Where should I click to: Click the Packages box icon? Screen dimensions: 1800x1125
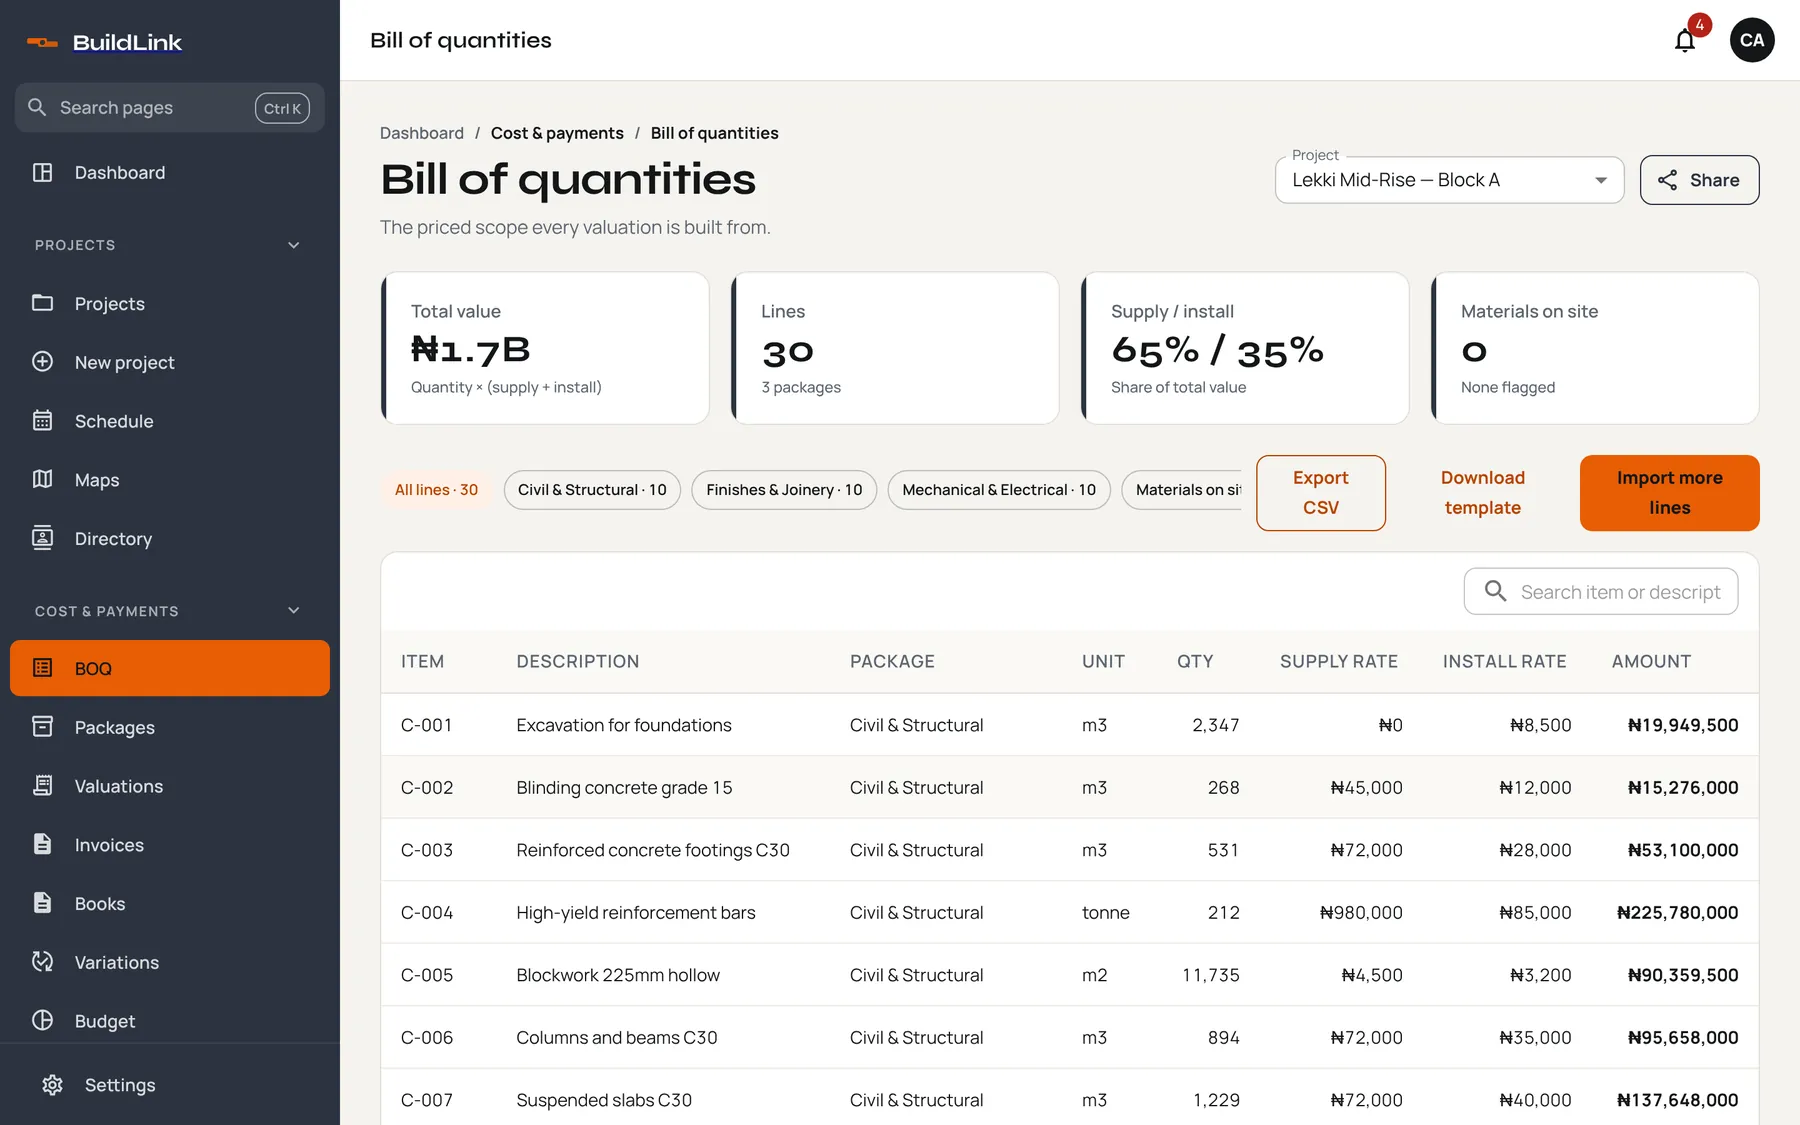[42, 727]
